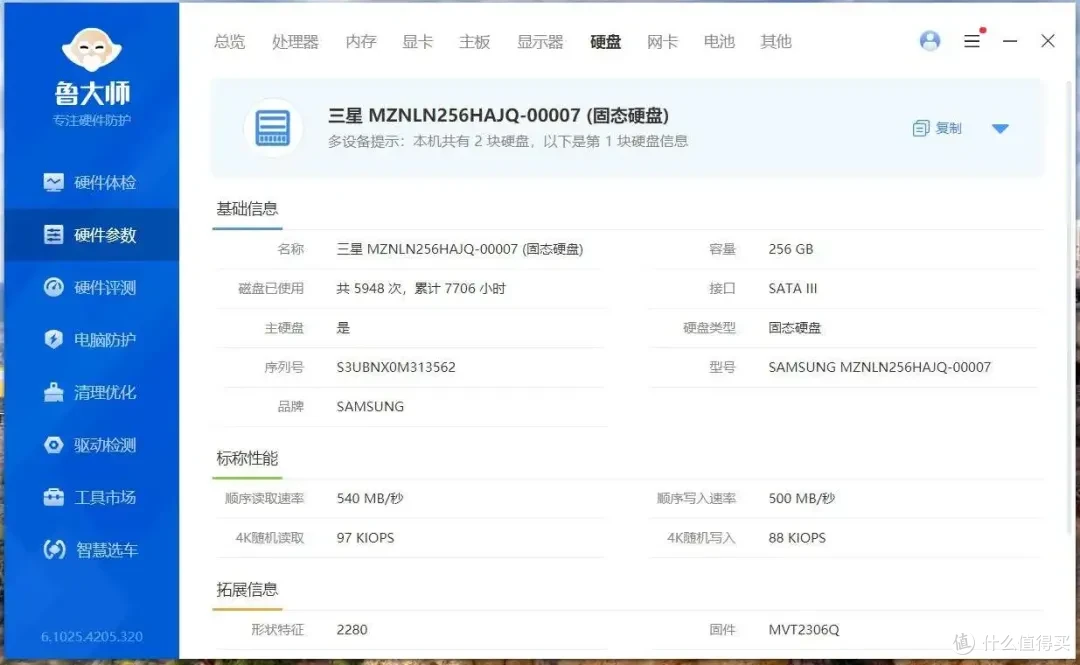Click the 标称性能 section heading
1080x665 pixels.
(247, 458)
